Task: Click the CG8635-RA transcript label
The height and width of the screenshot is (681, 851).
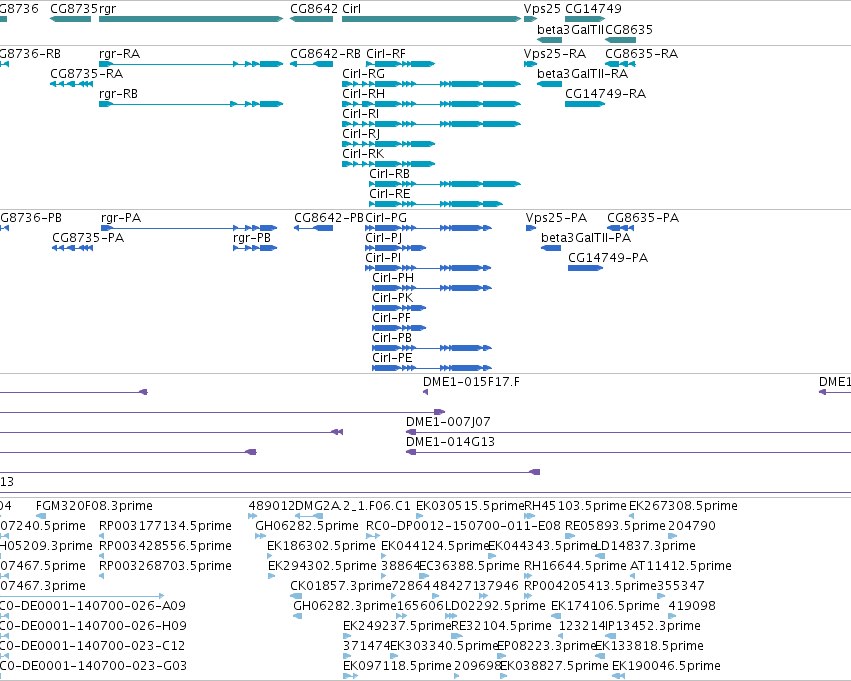Action: [x=642, y=54]
